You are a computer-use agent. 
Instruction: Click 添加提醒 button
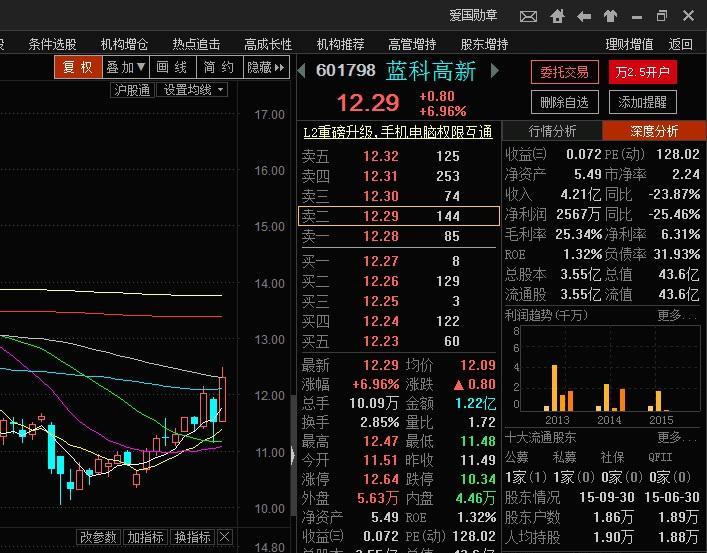(643, 102)
